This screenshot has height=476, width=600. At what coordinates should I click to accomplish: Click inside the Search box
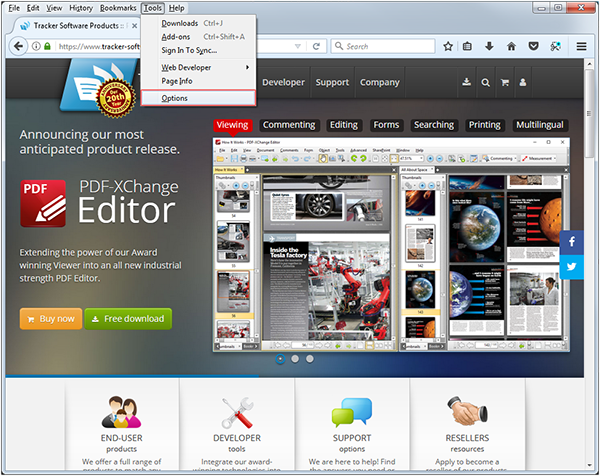[x=383, y=46]
